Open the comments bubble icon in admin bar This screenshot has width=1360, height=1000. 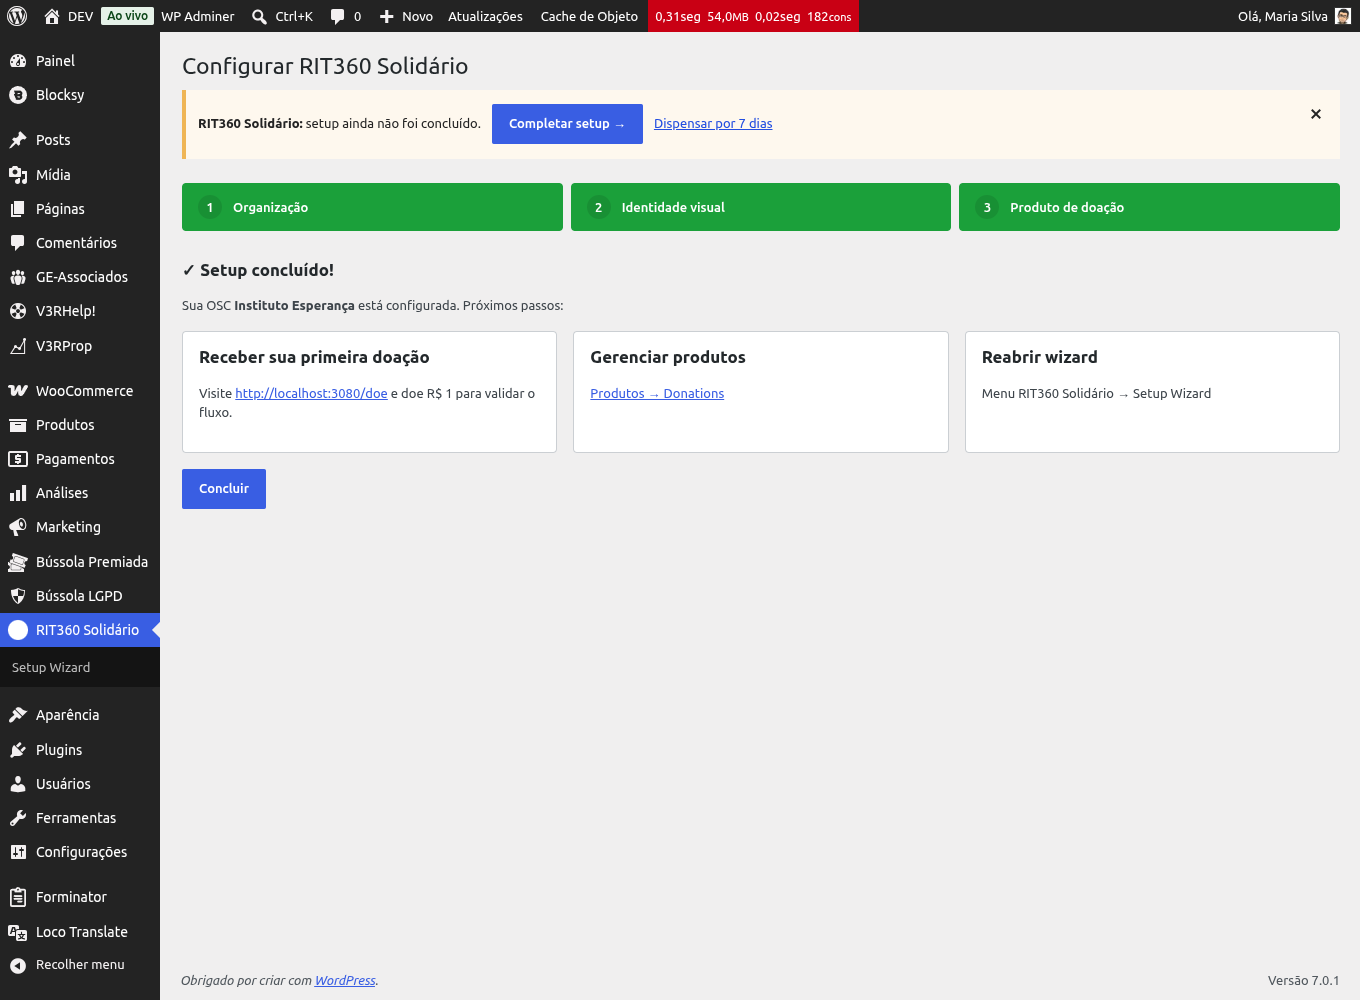(x=338, y=16)
